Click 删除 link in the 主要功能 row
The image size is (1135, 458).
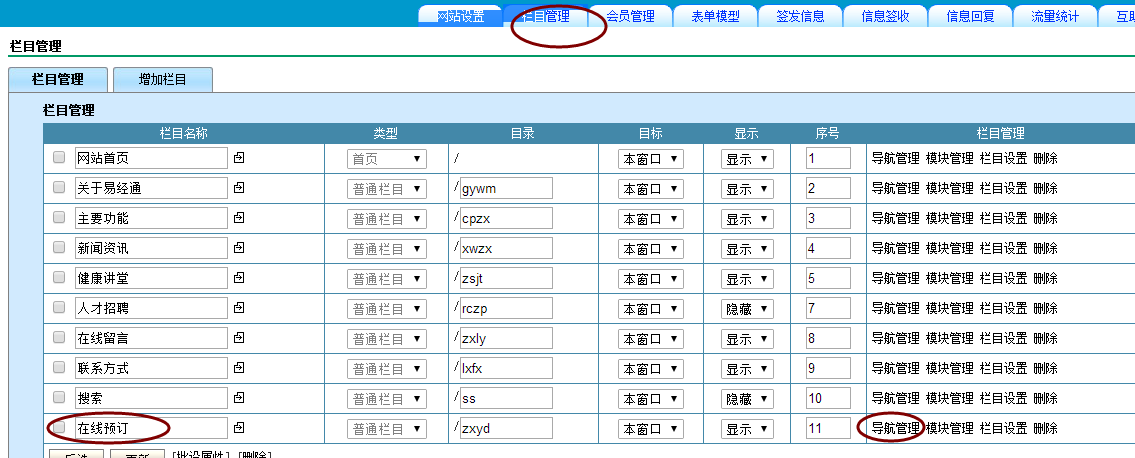[x=1045, y=218]
